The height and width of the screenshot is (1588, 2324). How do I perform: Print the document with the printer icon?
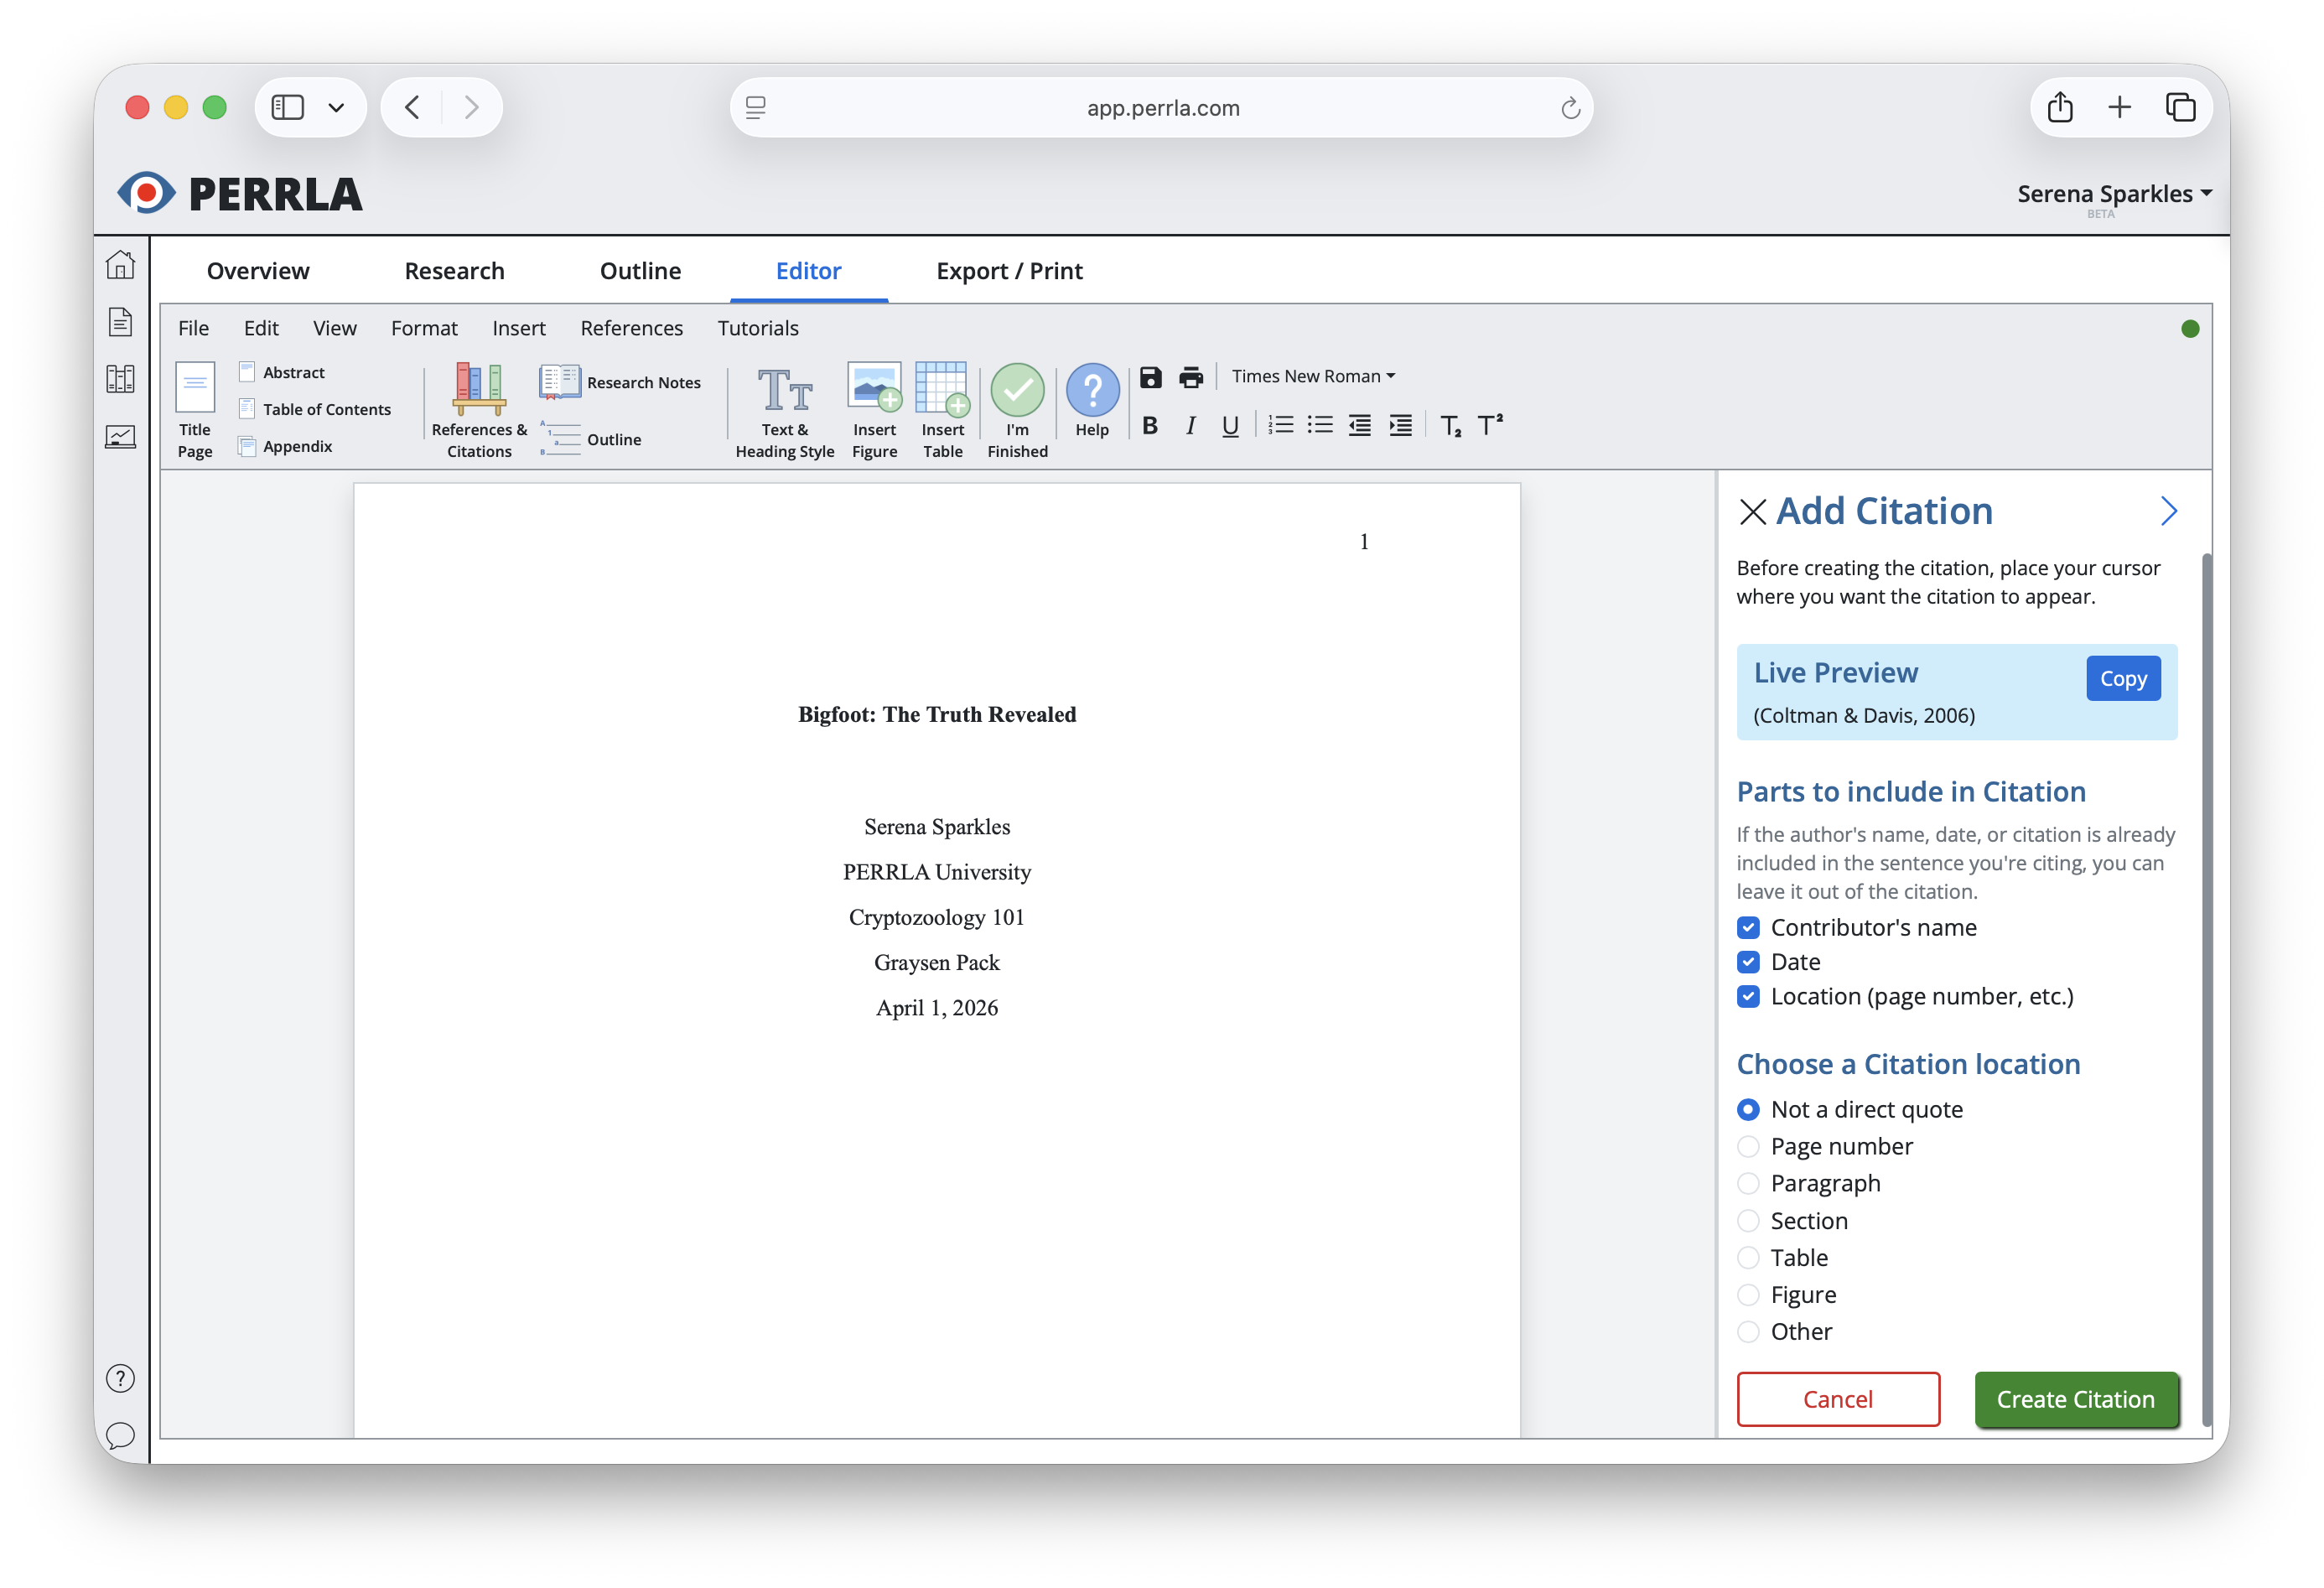(x=1191, y=377)
